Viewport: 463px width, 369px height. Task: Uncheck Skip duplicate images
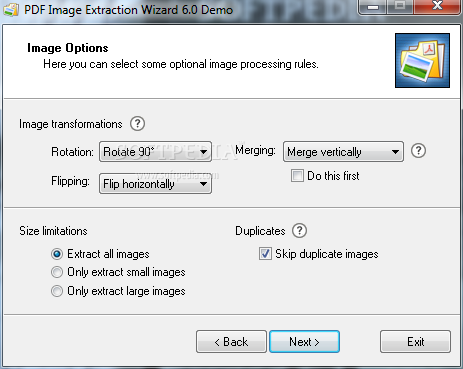click(265, 254)
